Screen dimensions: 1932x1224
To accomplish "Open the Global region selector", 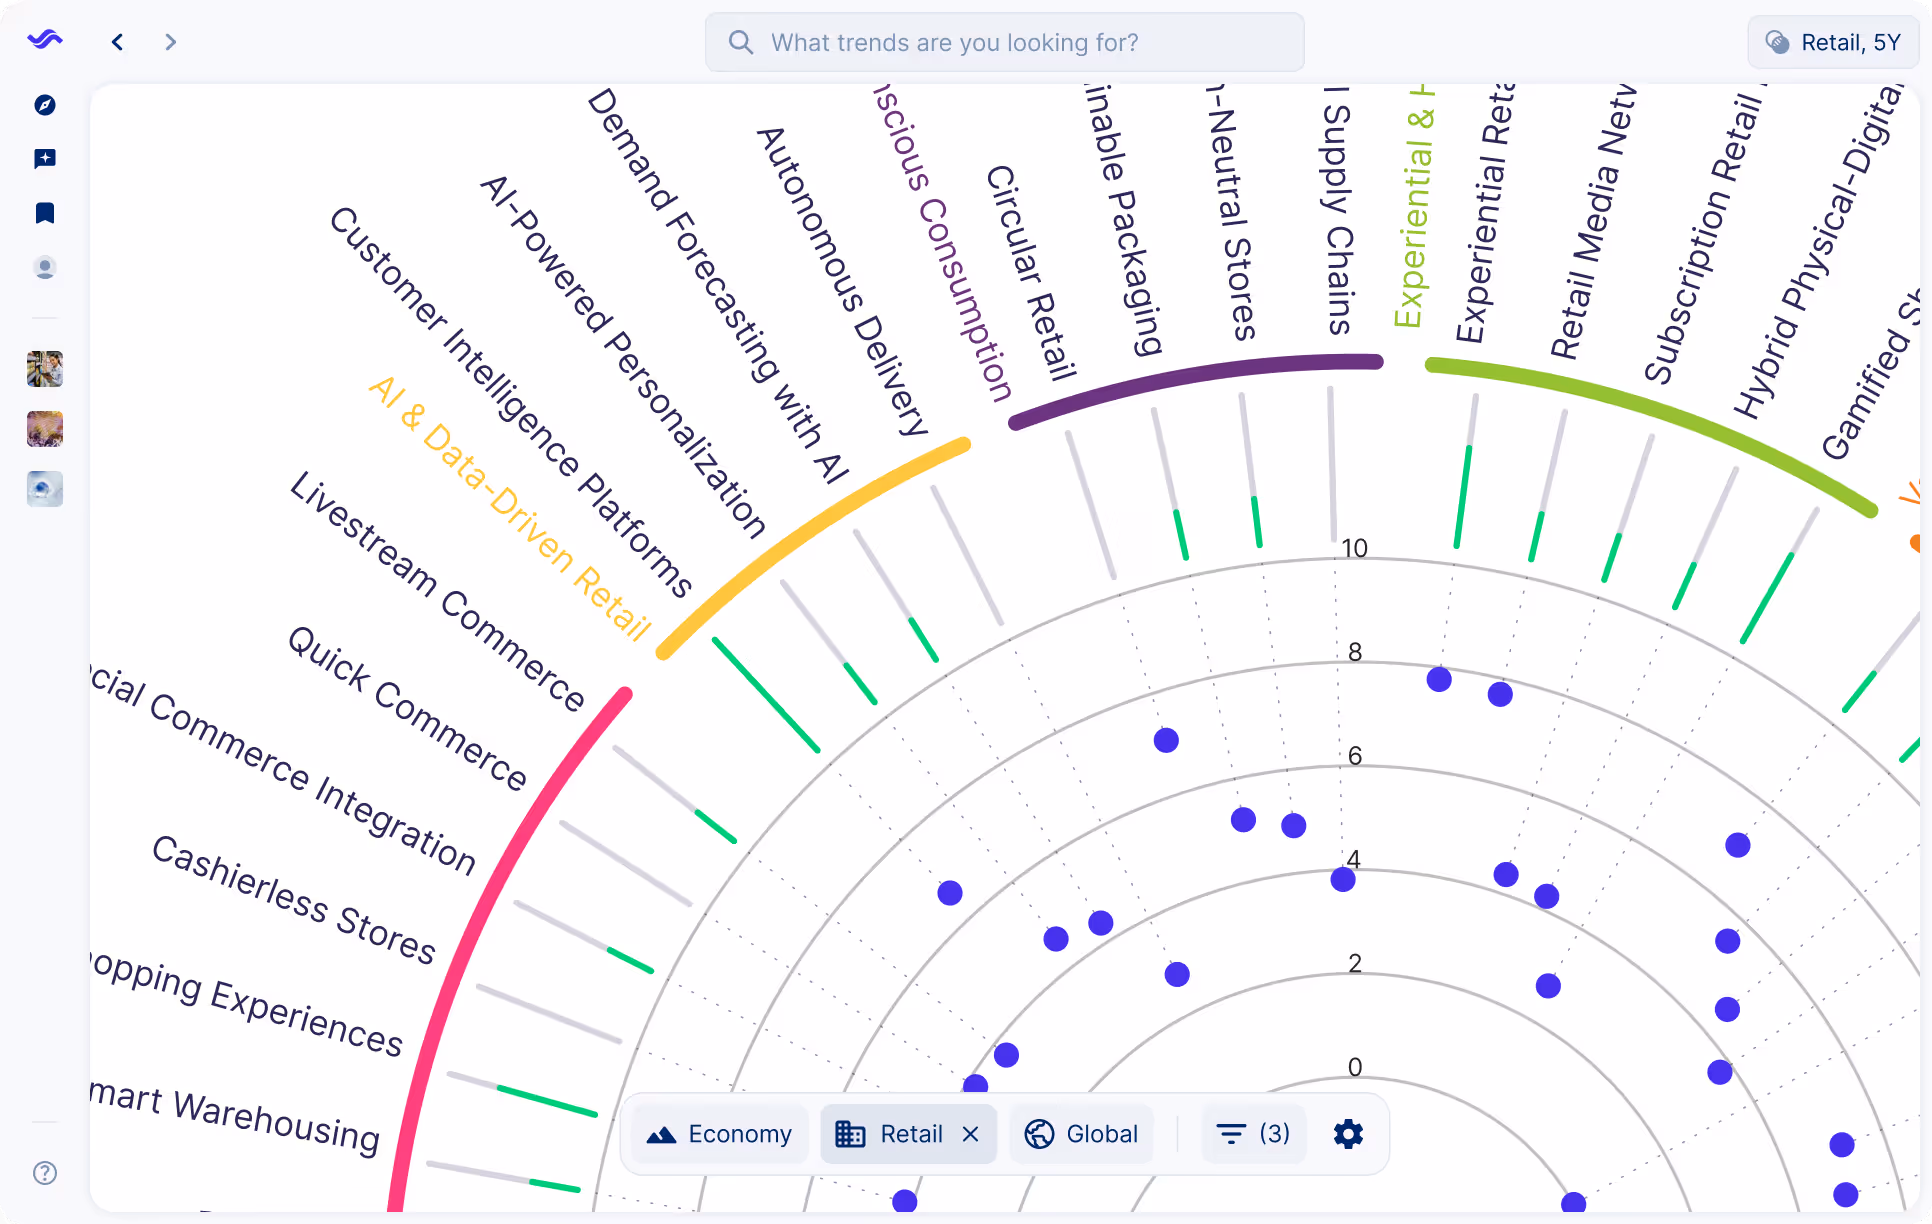I will [x=1082, y=1134].
